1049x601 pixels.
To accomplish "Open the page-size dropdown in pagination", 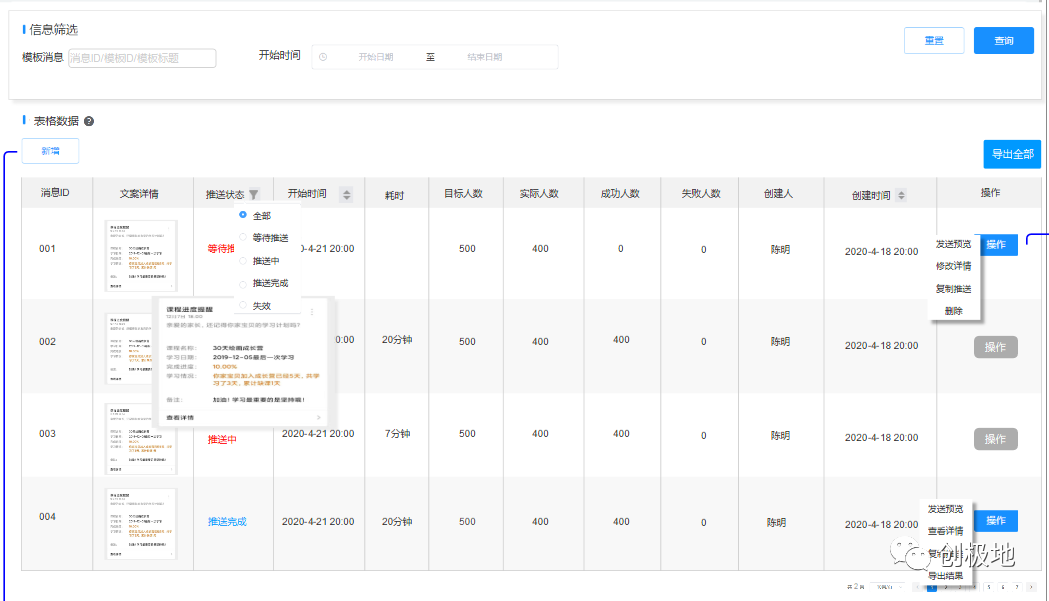I will [887, 587].
